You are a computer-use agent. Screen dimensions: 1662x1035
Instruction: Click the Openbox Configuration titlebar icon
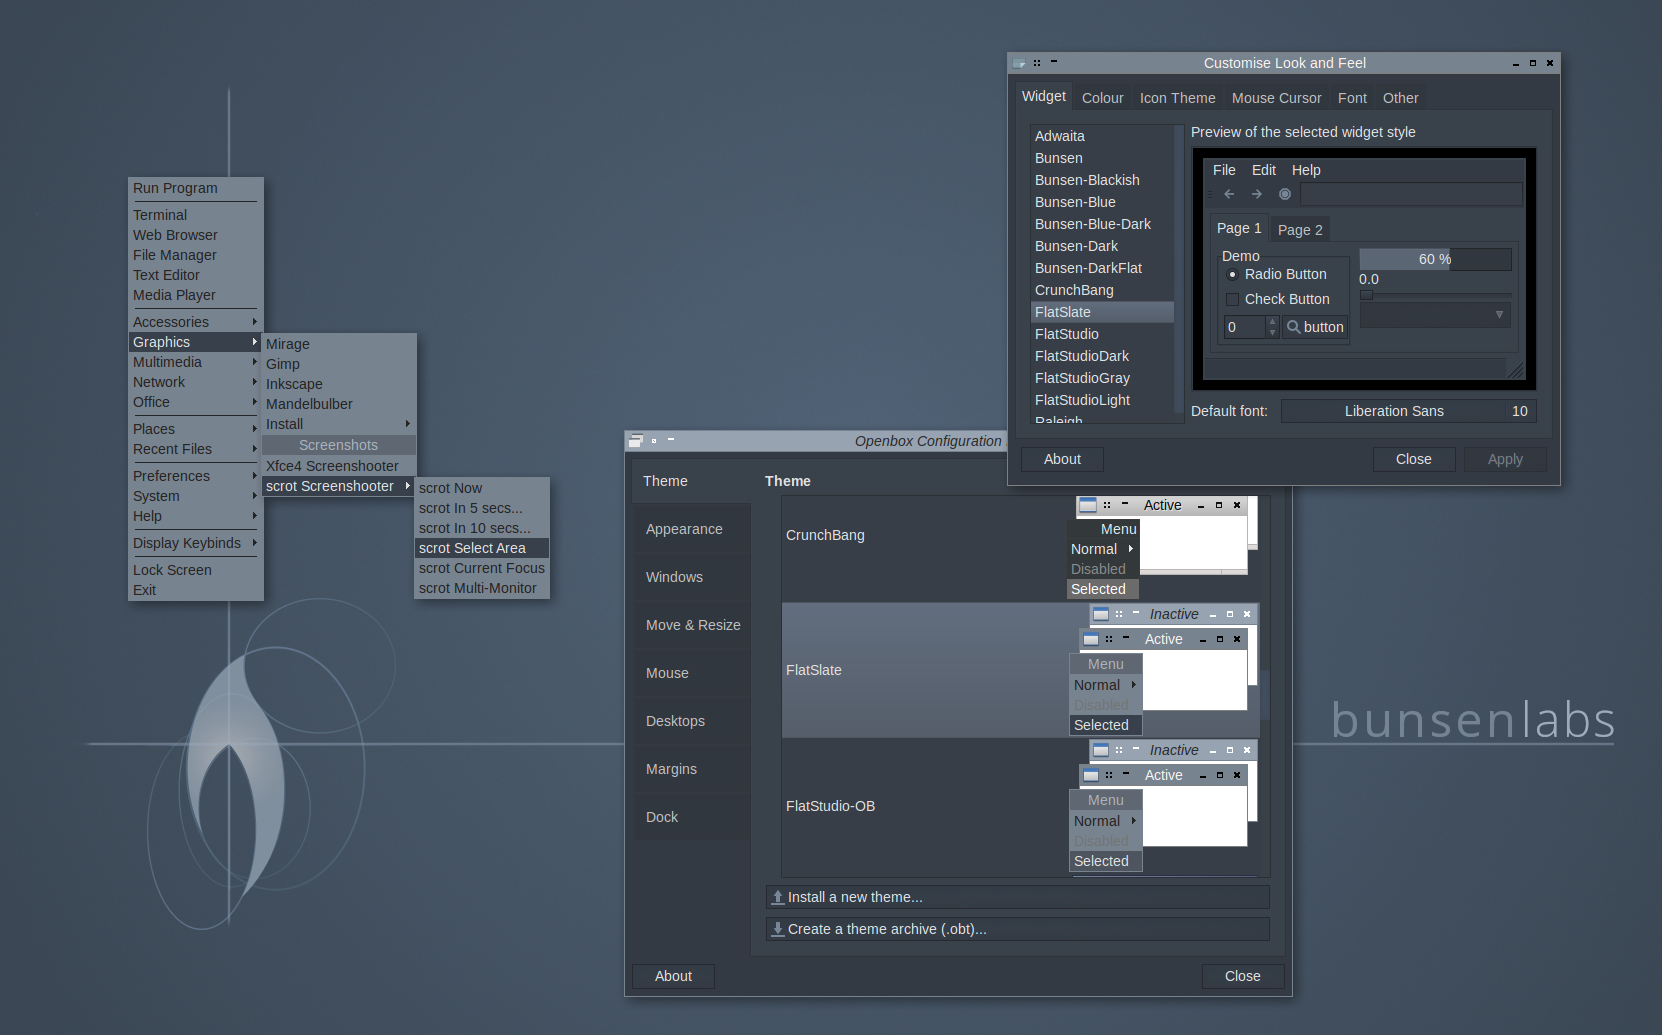(x=636, y=440)
